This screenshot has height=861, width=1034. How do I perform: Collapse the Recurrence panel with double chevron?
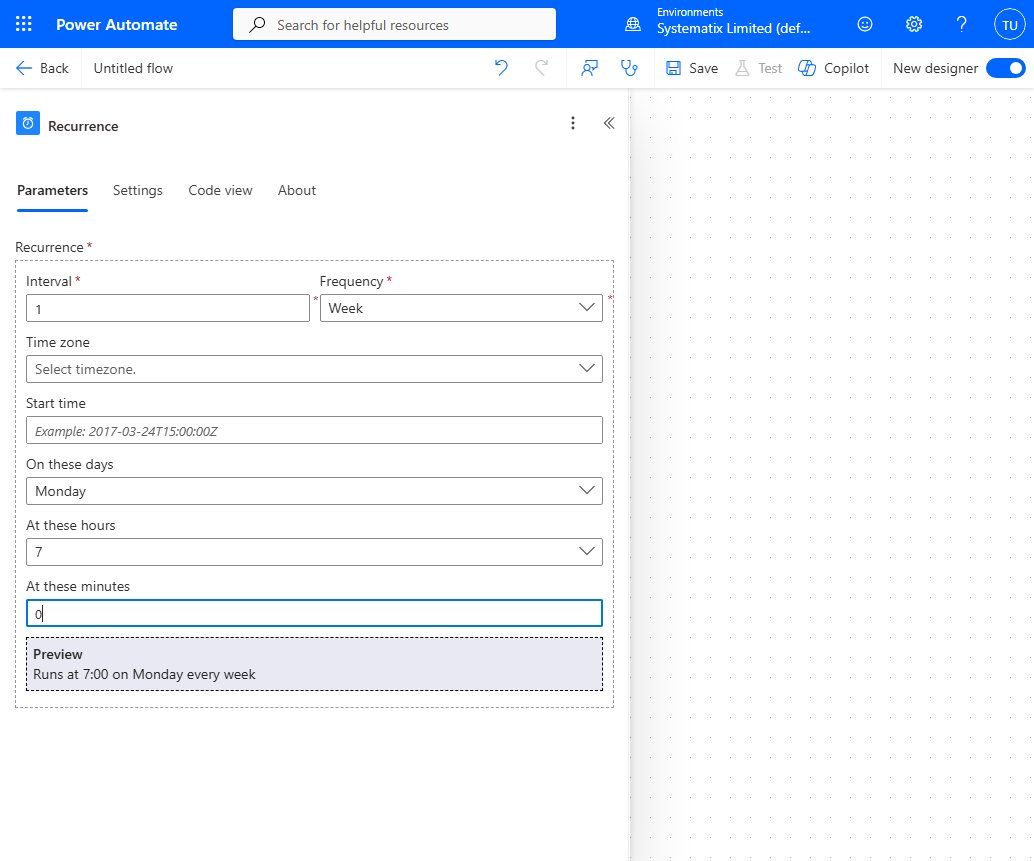pos(609,123)
